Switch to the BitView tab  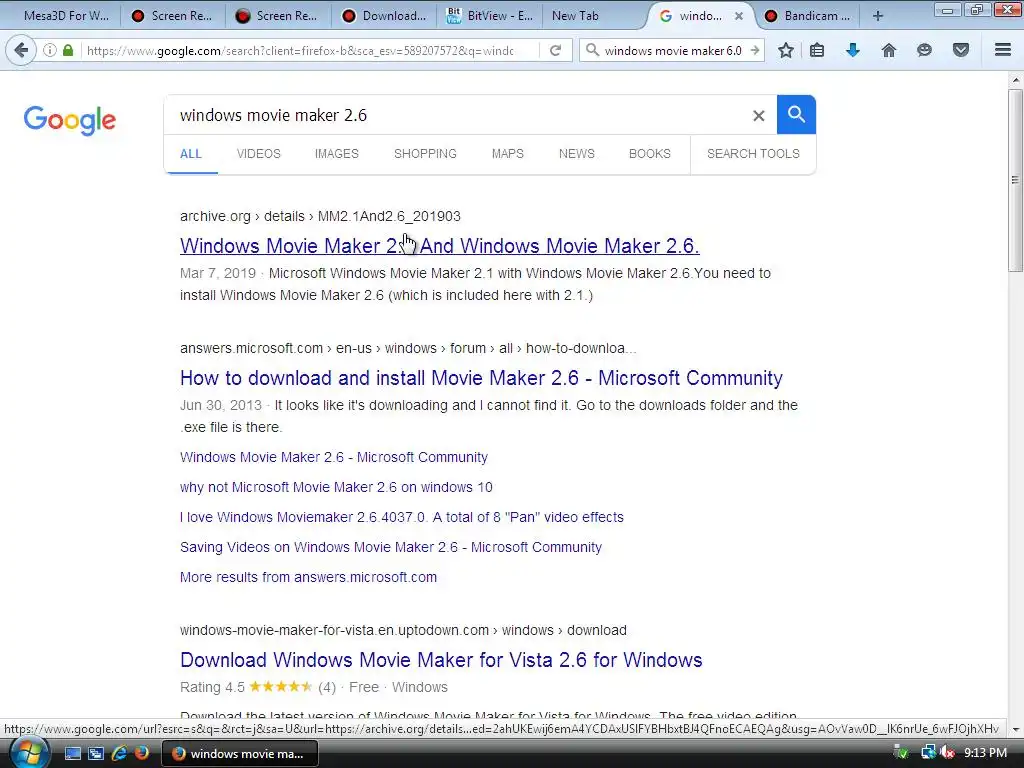[x=490, y=16]
